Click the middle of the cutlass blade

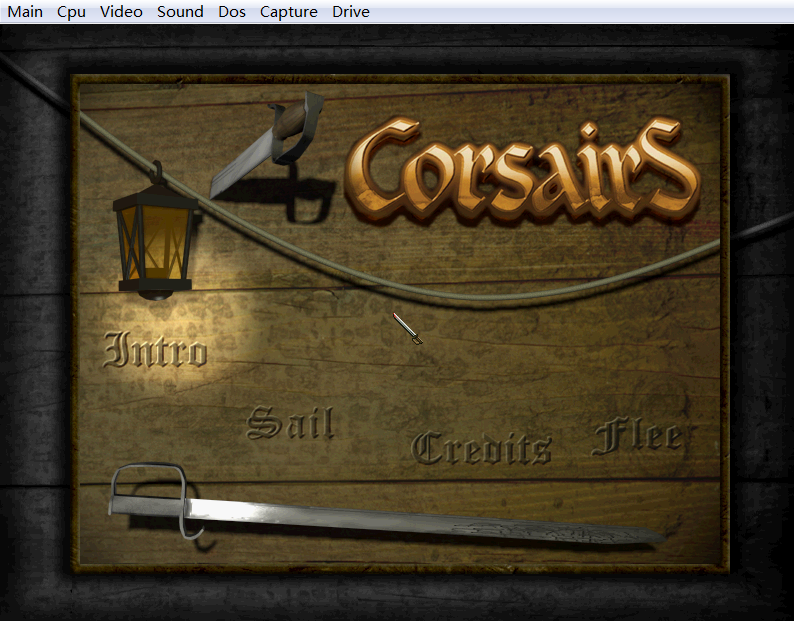(x=400, y=519)
